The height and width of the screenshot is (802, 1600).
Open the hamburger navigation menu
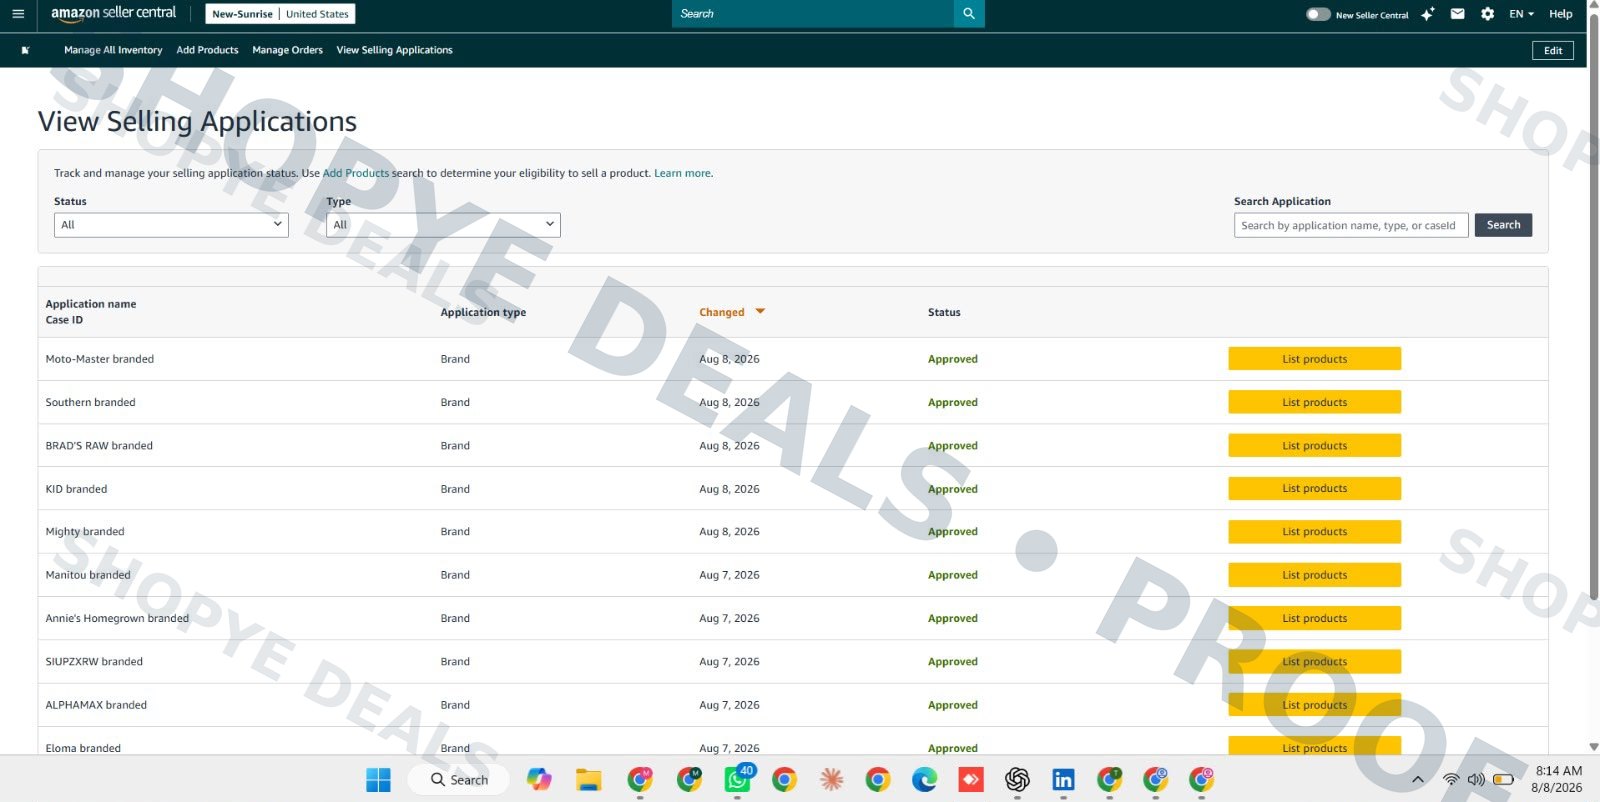pyautogui.click(x=18, y=14)
